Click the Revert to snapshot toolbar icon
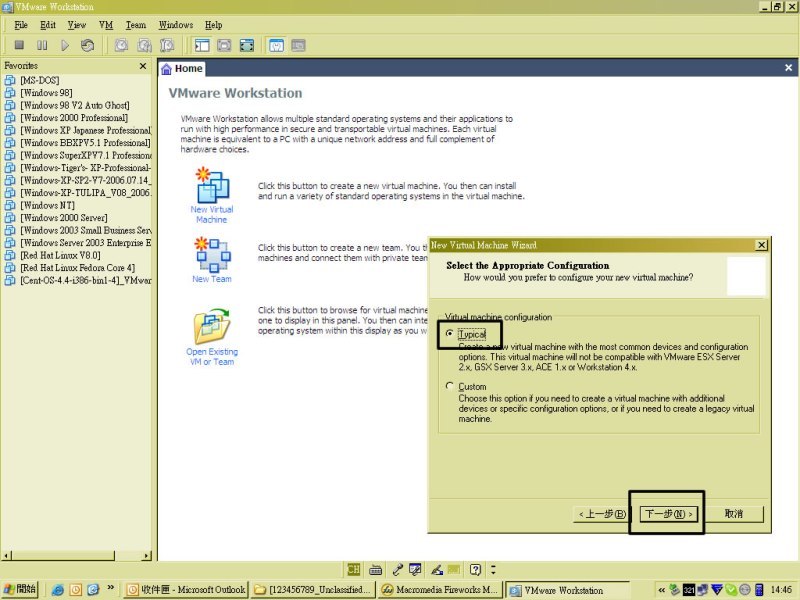 click(144, 45)
